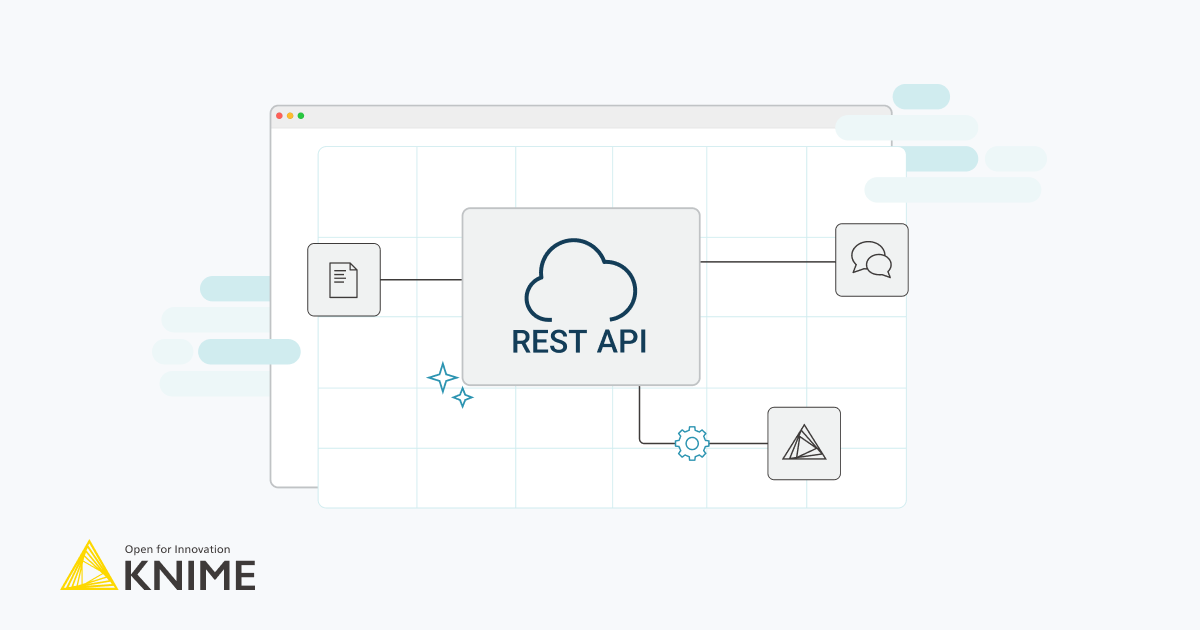Select the triangular prism node icon

point(804,443)
